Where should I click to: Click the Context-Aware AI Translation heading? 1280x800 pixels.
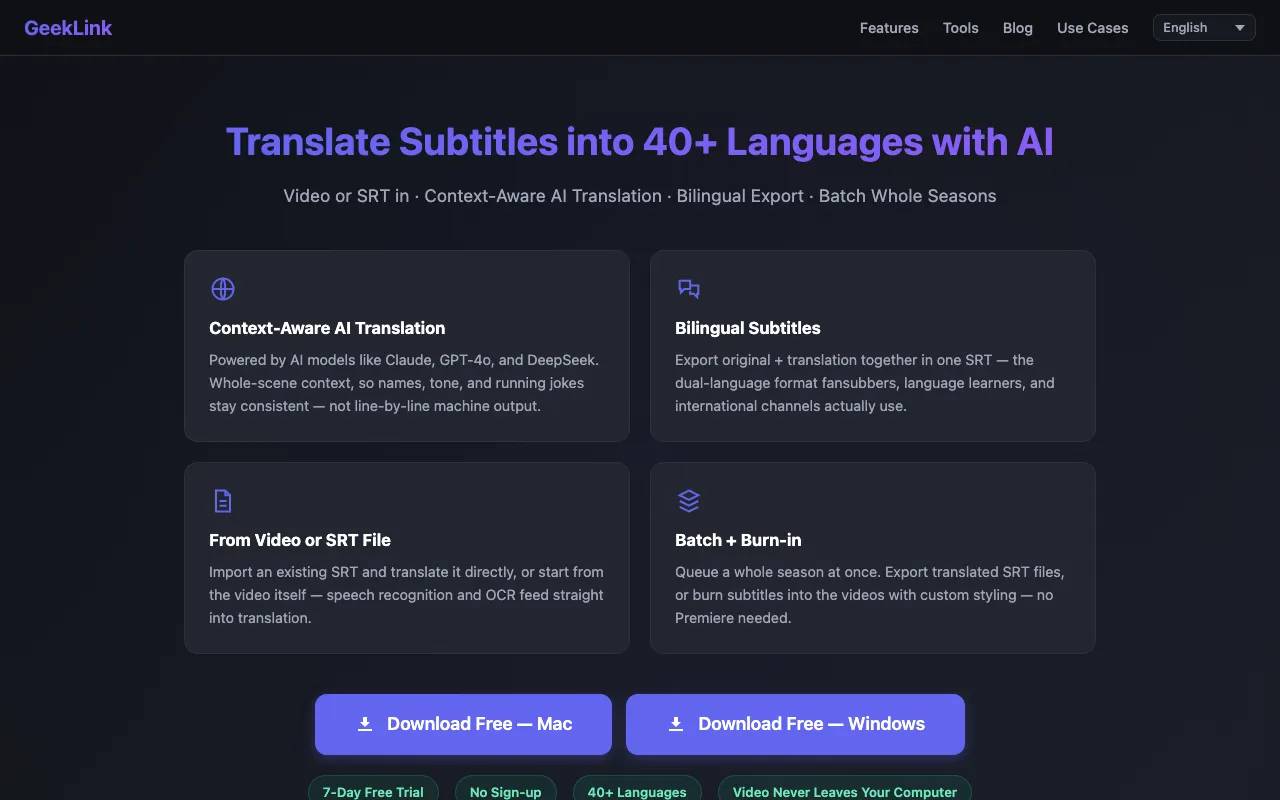tap(327, 328)
